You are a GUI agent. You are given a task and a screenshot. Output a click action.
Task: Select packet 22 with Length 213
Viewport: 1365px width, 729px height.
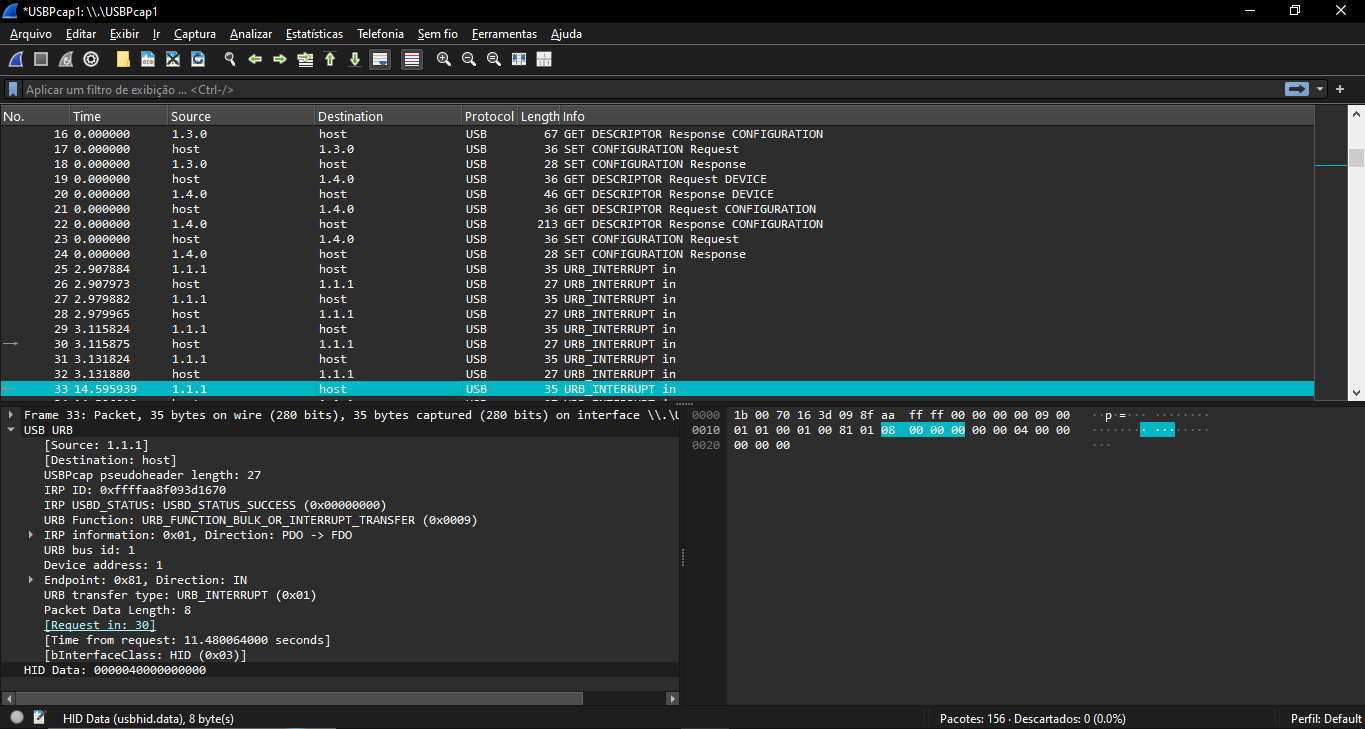point(657,224)
